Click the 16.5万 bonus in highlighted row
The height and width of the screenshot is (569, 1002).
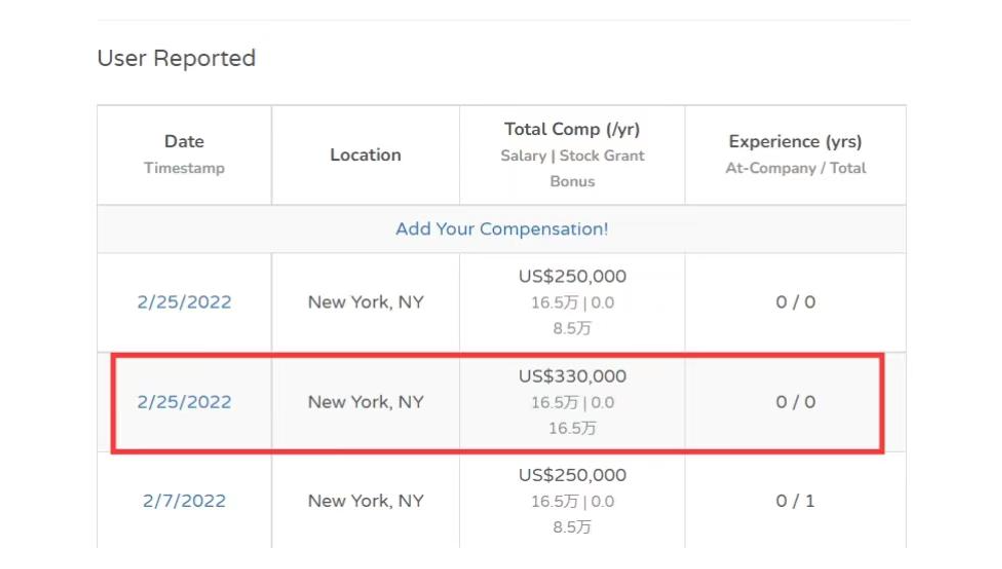(572, 428)
